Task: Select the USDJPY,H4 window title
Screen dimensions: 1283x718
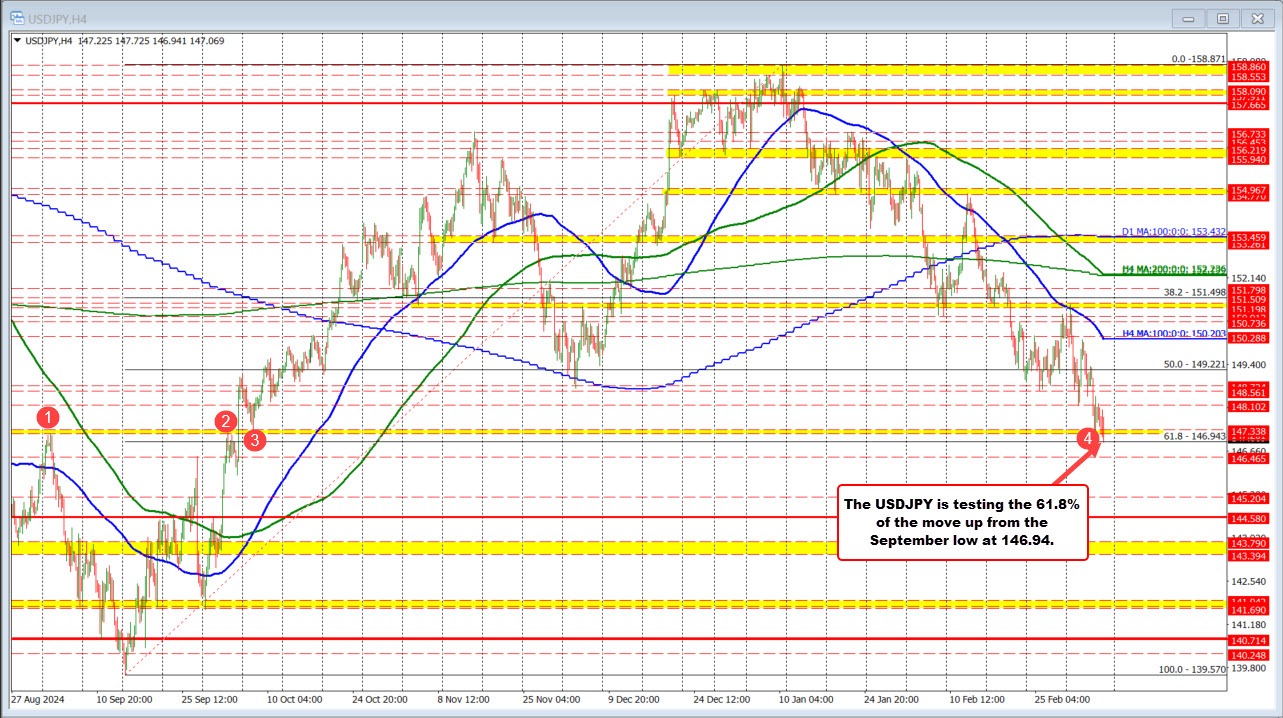Action: click(55, 17)
